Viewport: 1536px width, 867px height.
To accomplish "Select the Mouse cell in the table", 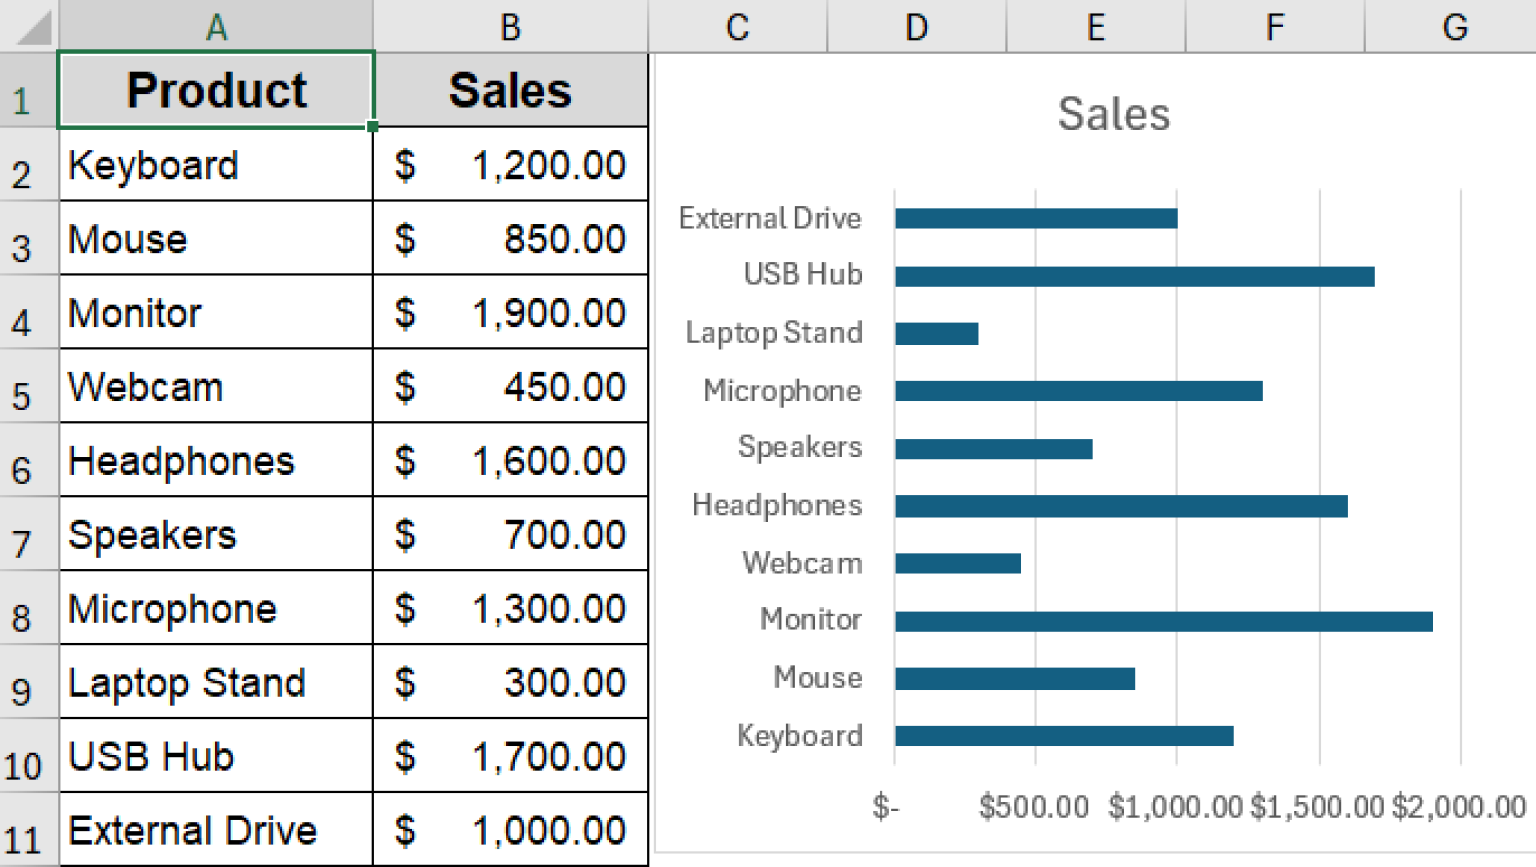I will [216, 238].
